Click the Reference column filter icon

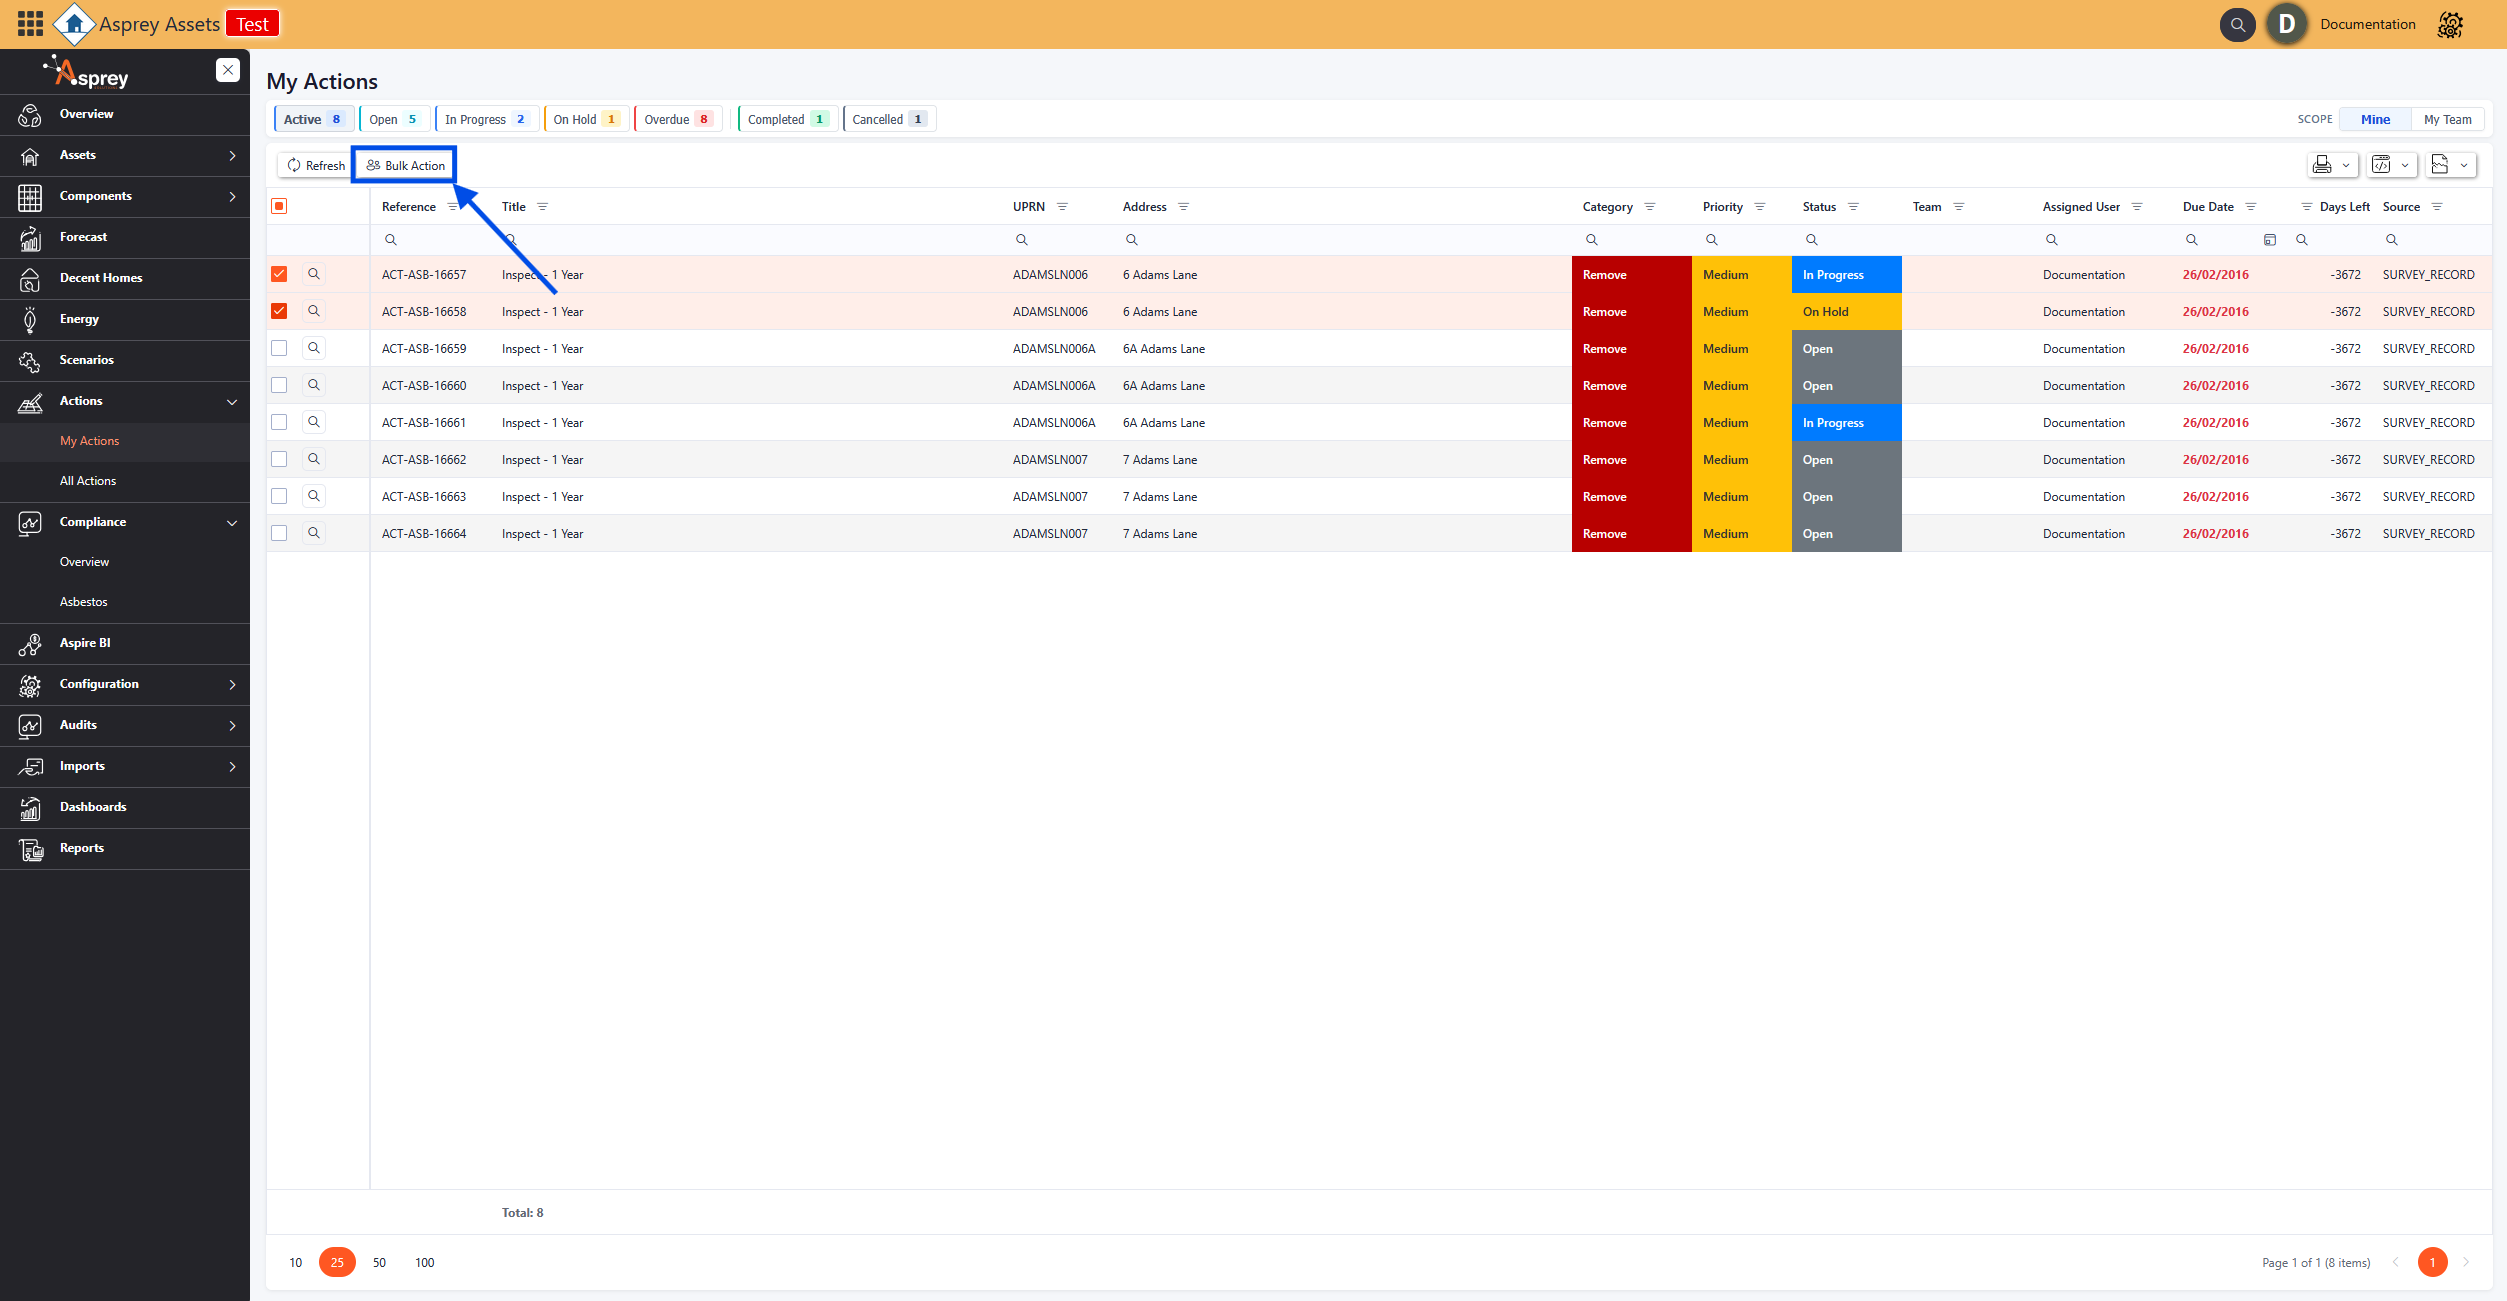point(453,207)
